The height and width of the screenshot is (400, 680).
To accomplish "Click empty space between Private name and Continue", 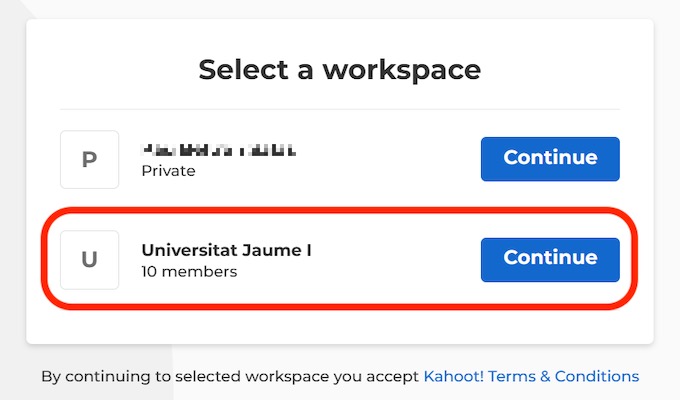I will [390, 159].
